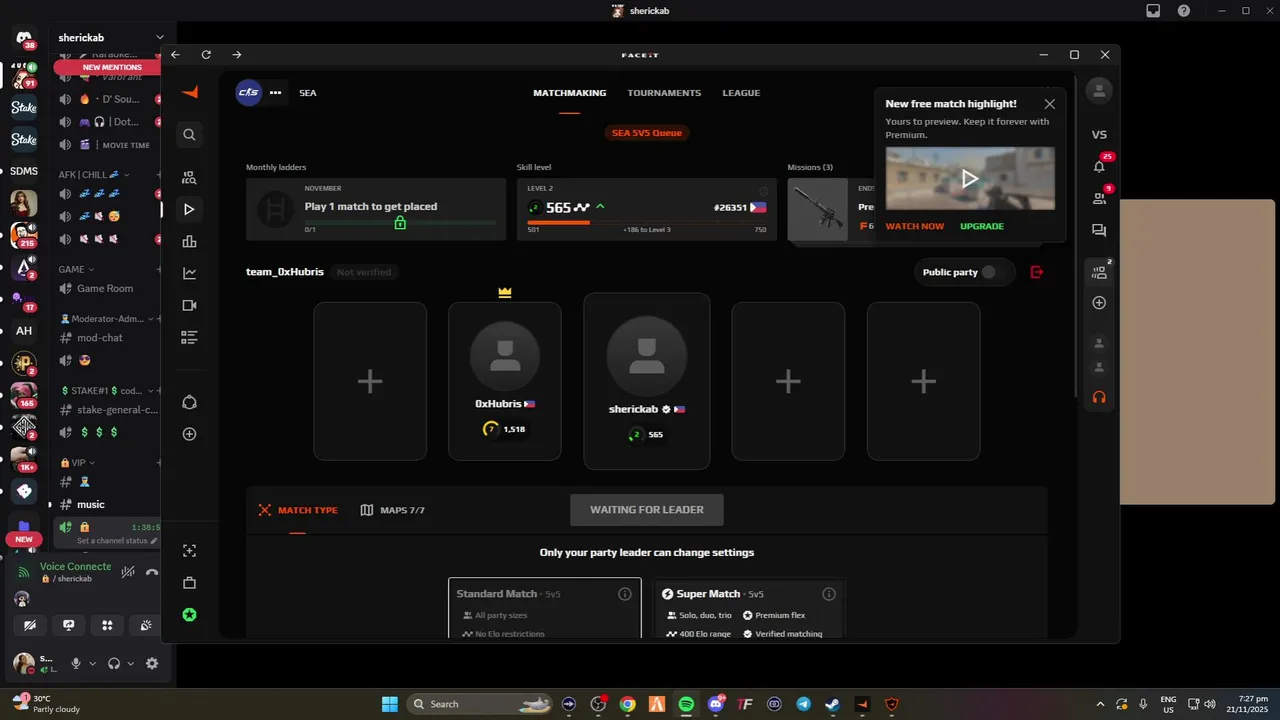The image size is (1280, 720).
Task: Open the sherickab server dropdown
Action: click(x=160, y=37)
